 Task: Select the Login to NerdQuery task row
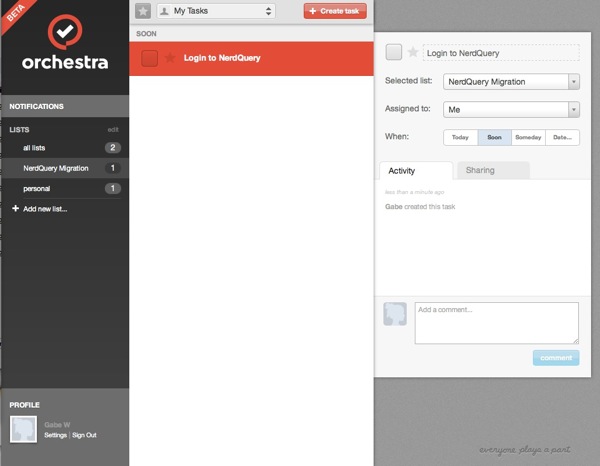(251, 59)
